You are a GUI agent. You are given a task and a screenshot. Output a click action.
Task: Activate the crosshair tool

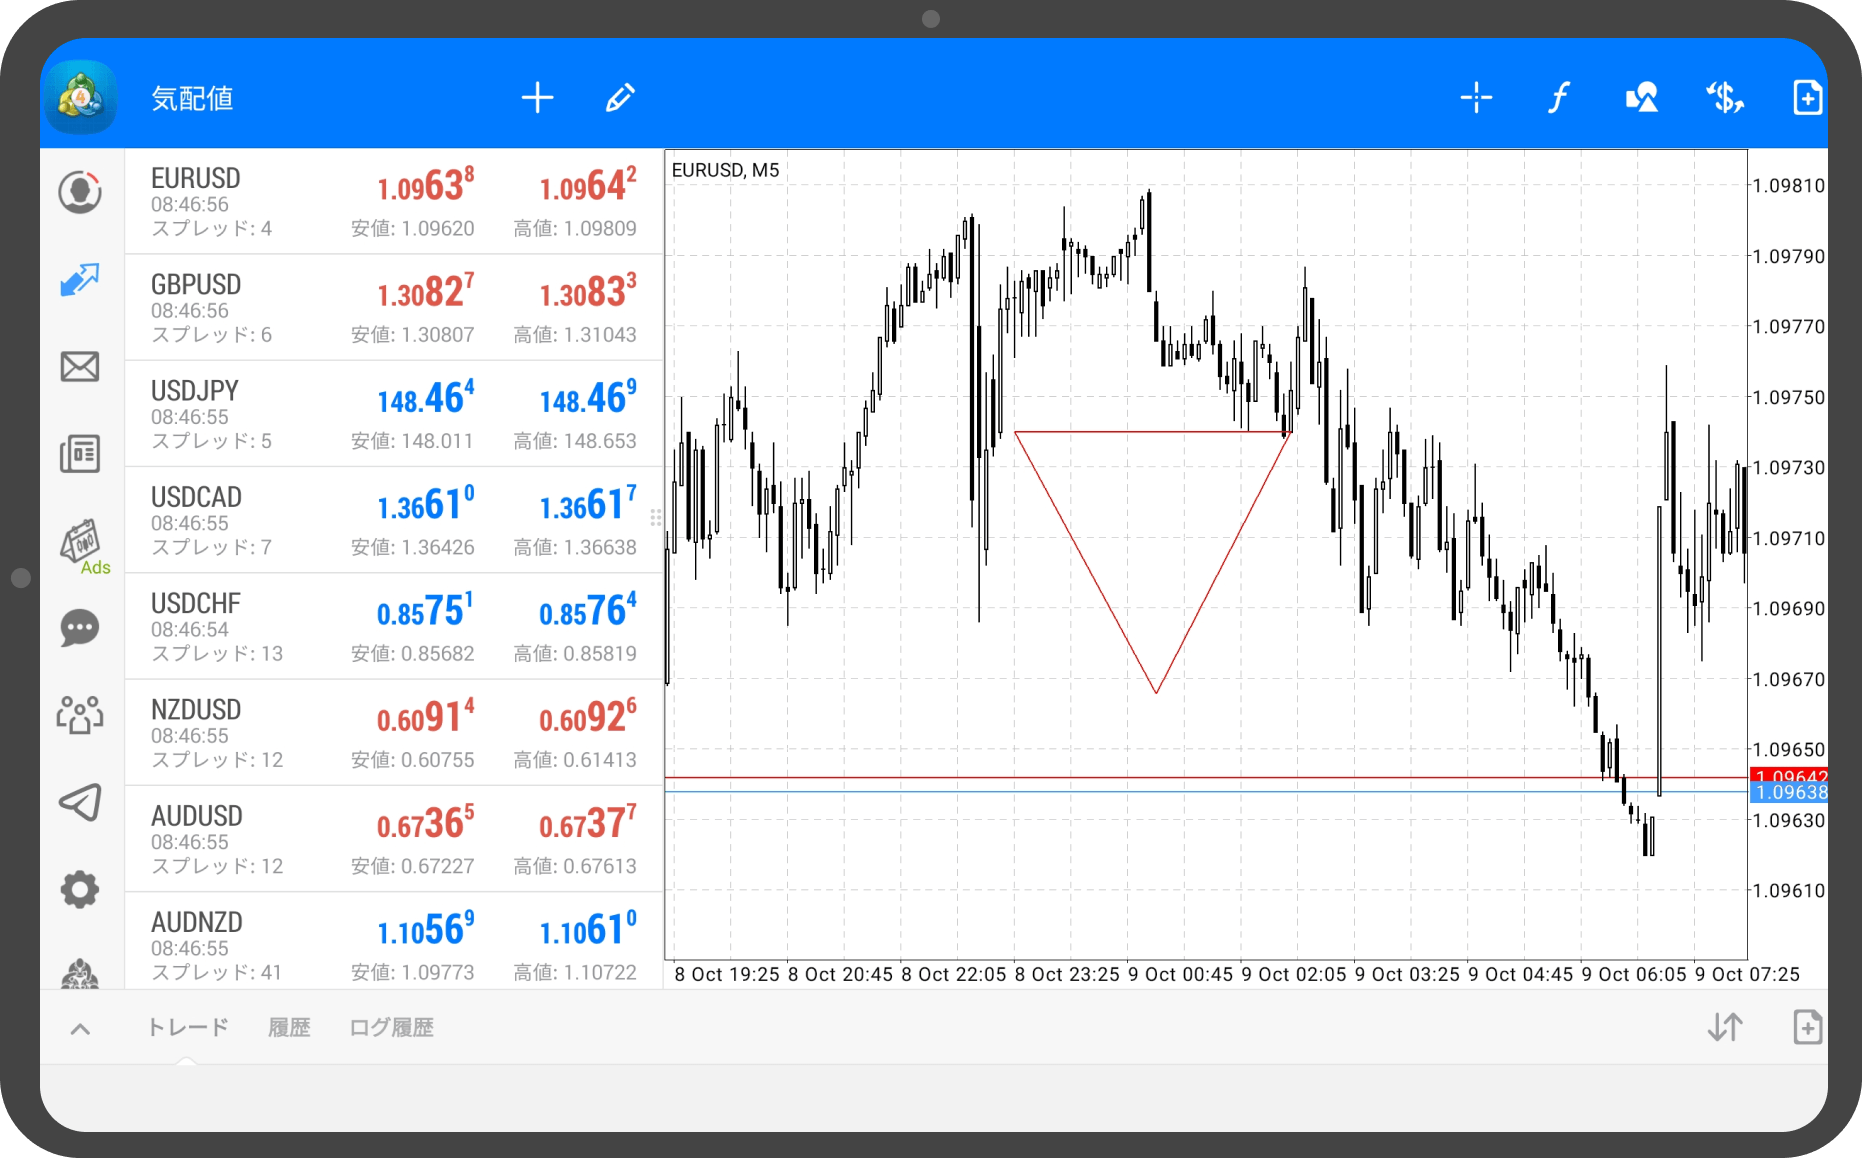(1476, 98)
